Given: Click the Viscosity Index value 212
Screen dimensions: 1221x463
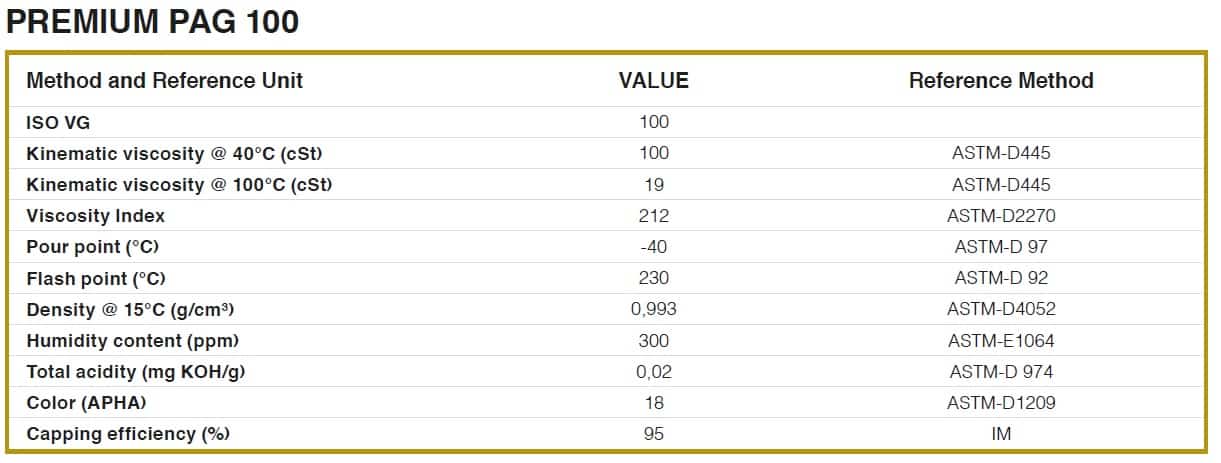Looking at the screenshot, I should [654, 216].
